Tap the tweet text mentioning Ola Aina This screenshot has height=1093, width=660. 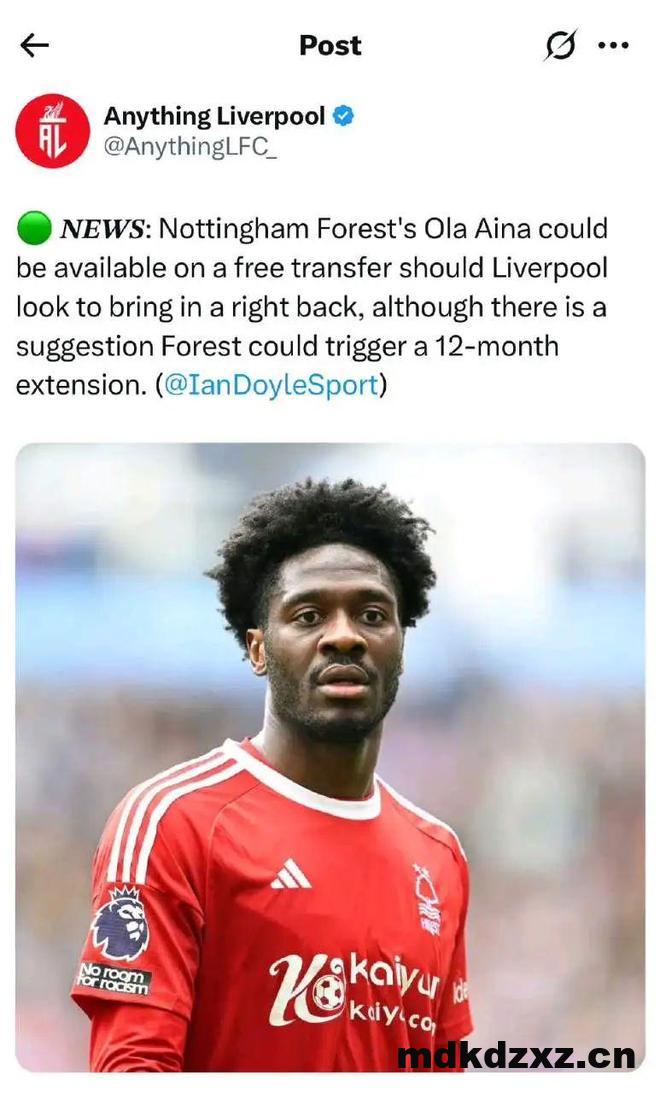(312, 307)
